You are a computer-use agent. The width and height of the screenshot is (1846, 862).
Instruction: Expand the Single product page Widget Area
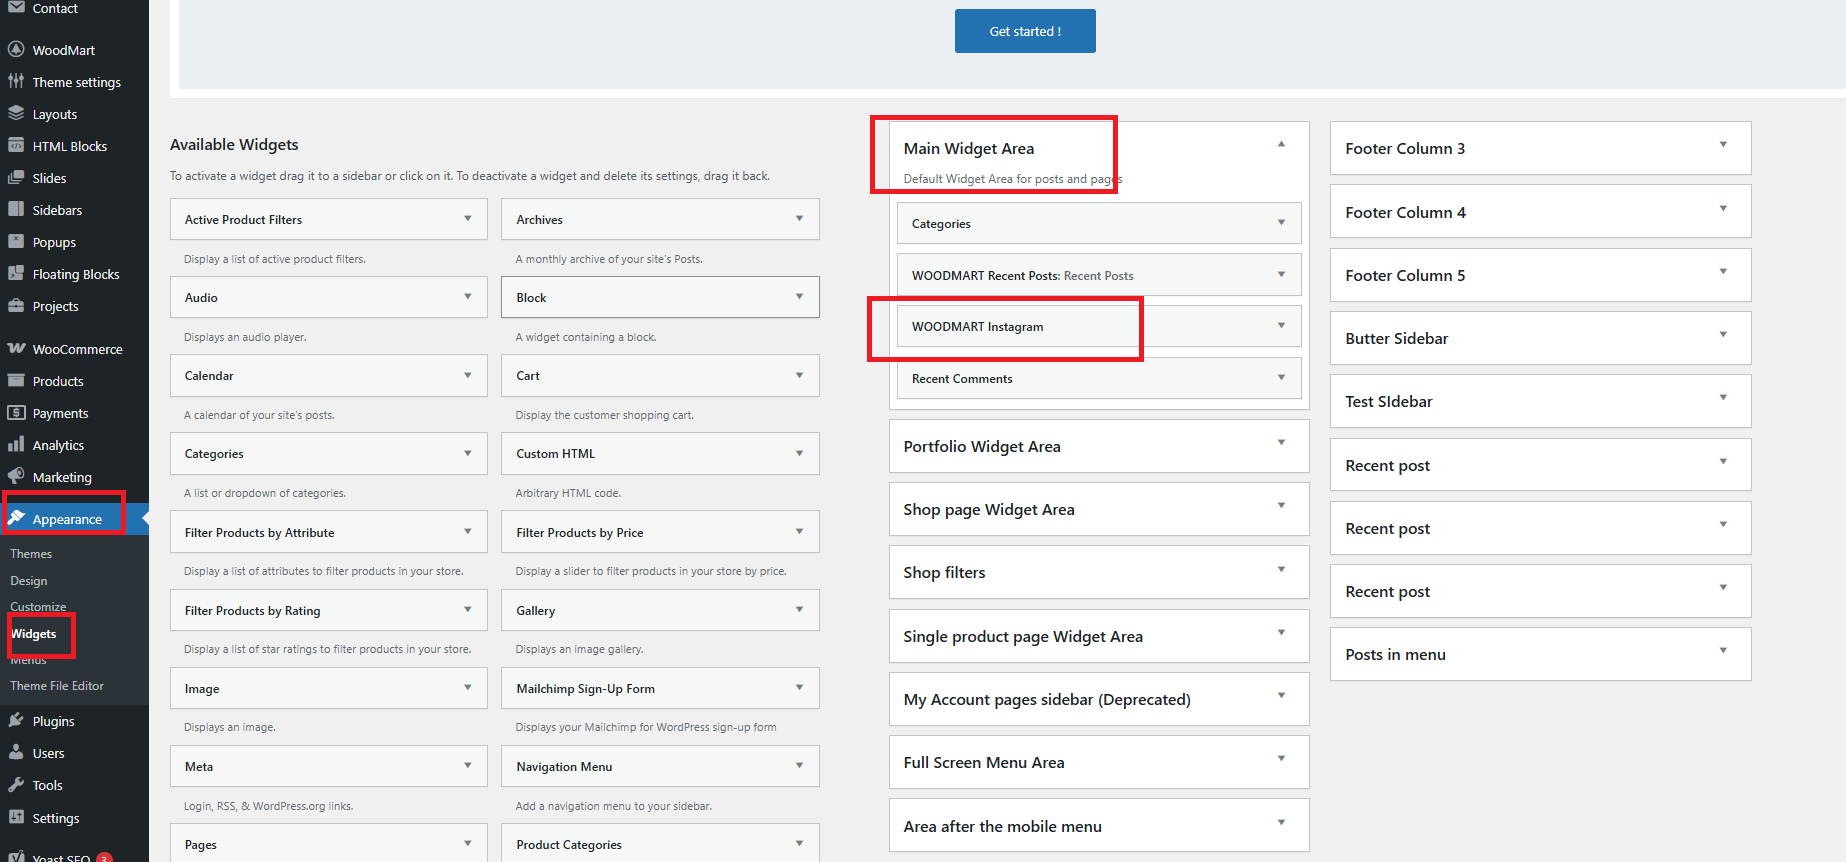coord(1281,632)
